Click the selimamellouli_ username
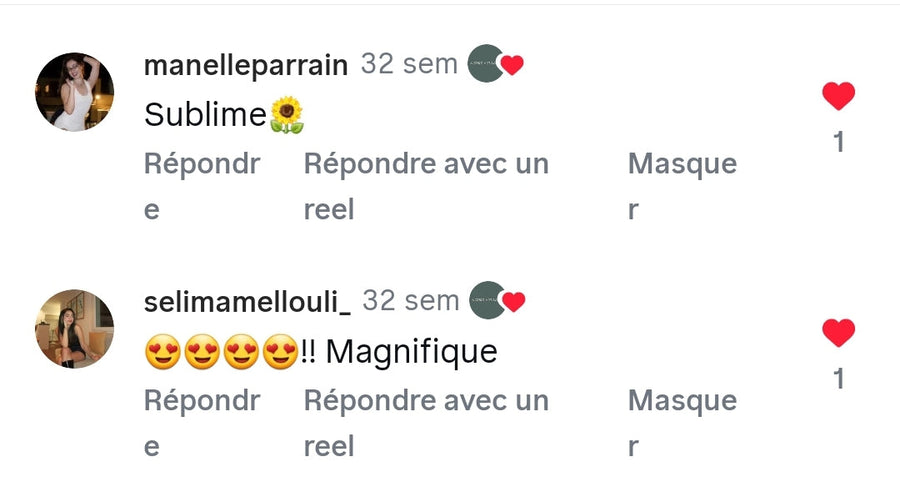The height and width of the screenshot is (487, 900). pyautogui.click(x=247, y=301)
